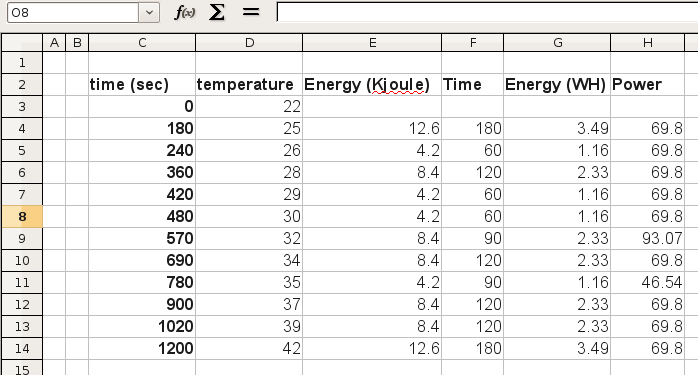The width and height of the screenshot is (698, 375).
Task: Select row 14 header
Action: point(22,349)
